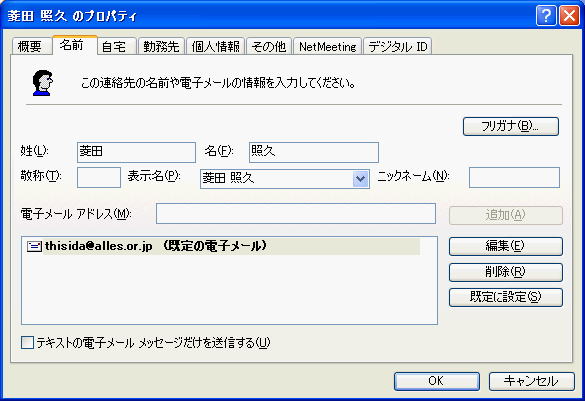Image resolution: width=585 pixels, height=401 pixels.
Task: Open the デジタル ID tab
Action: tap(397, 47)
